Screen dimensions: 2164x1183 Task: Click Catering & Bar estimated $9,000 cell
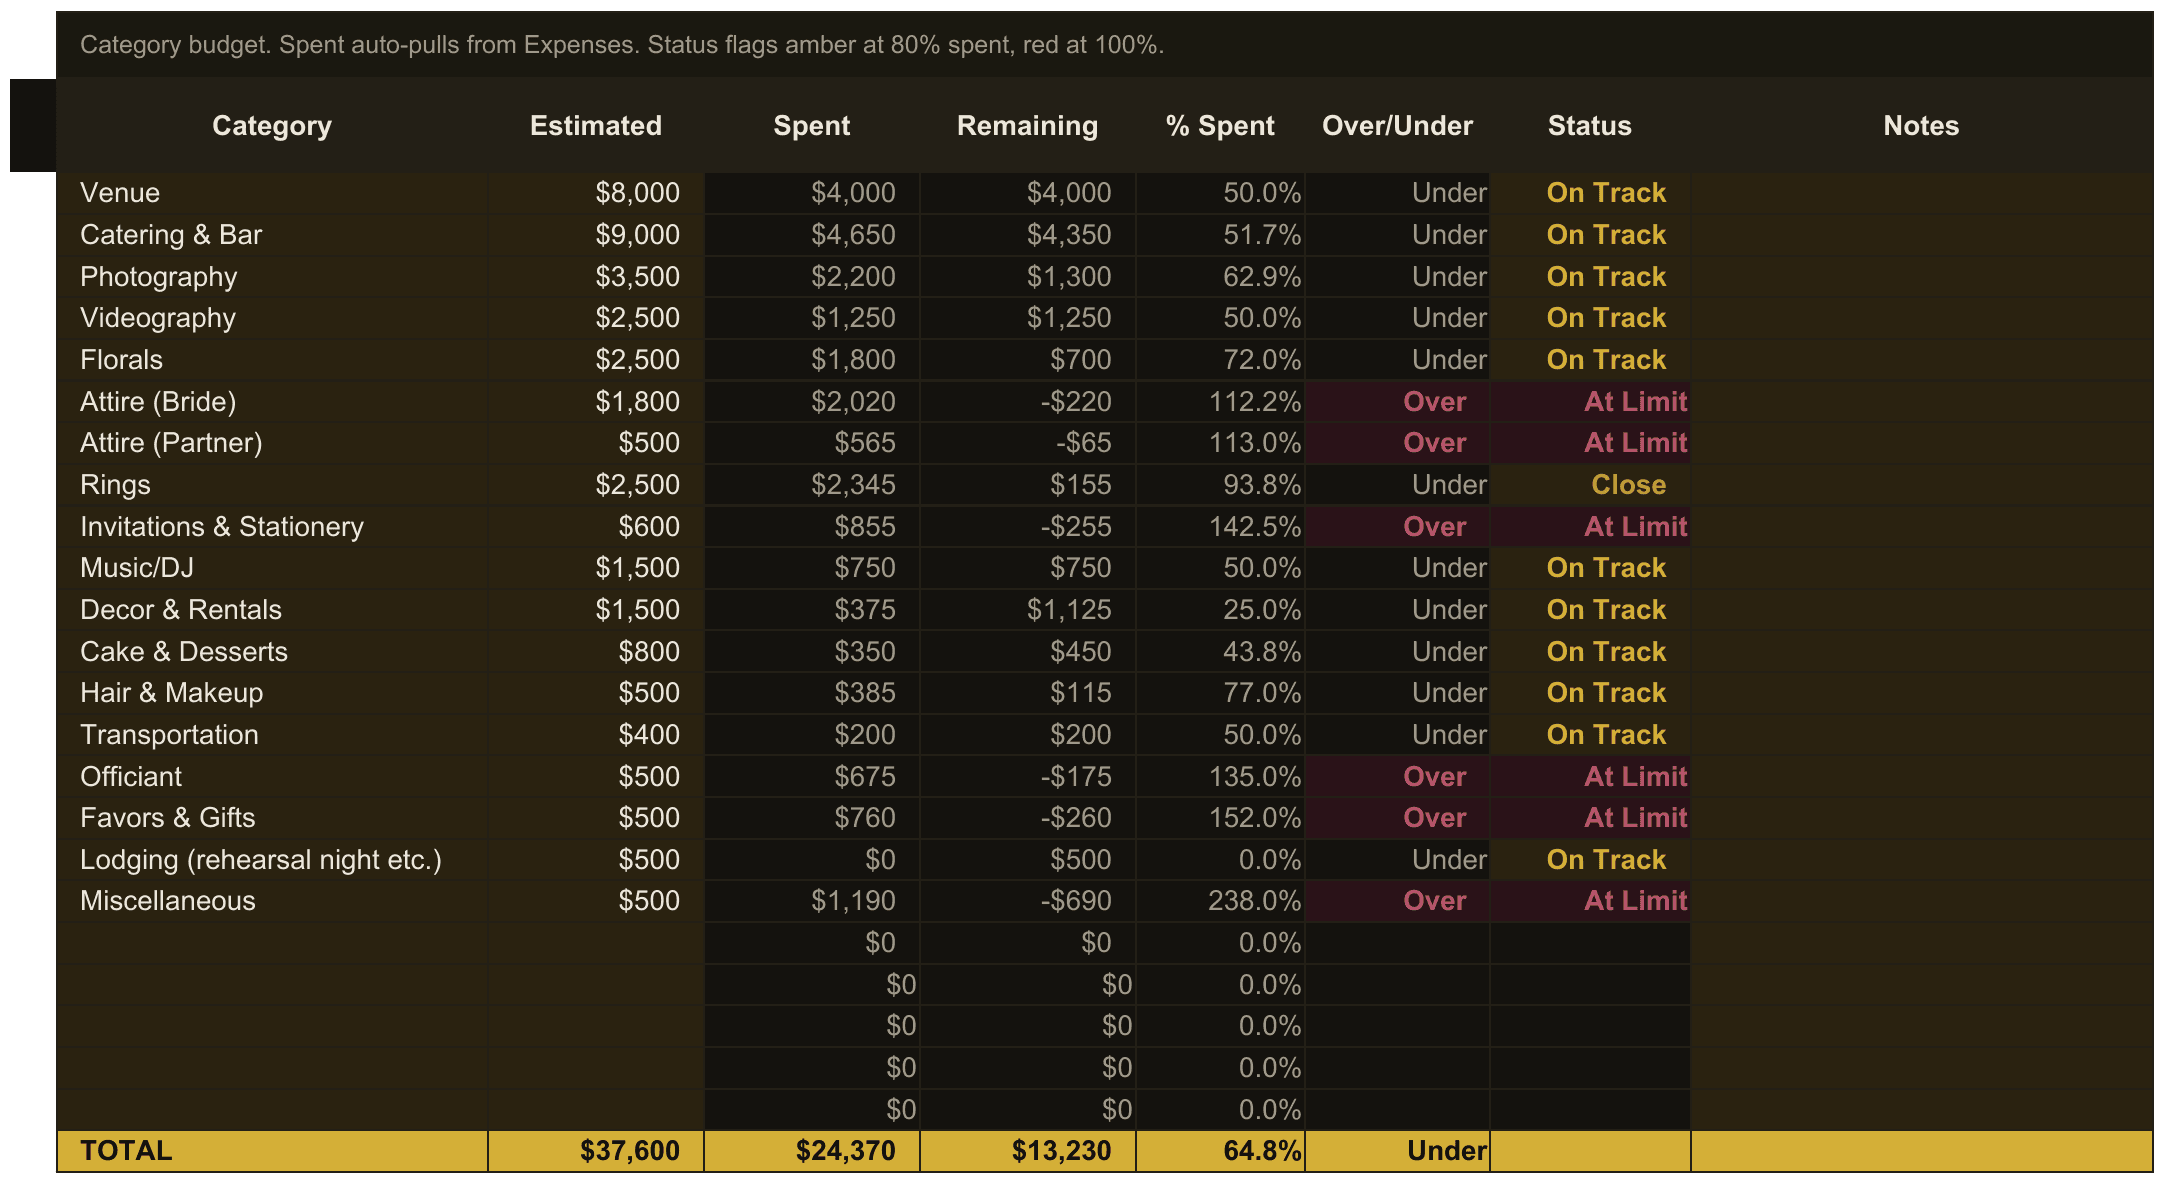[596, 235]
